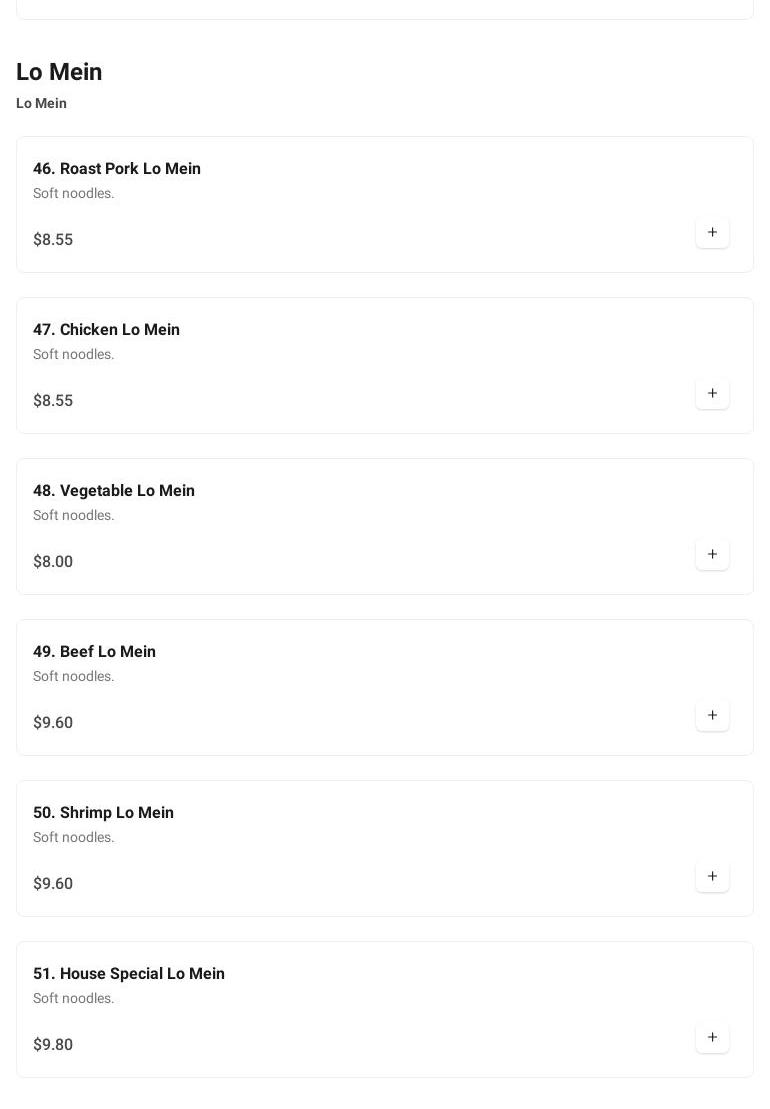The width and height of the screenshot is (770, 1109).
Task: Click the $9.80 House Special price
Action: point(53,1045)
